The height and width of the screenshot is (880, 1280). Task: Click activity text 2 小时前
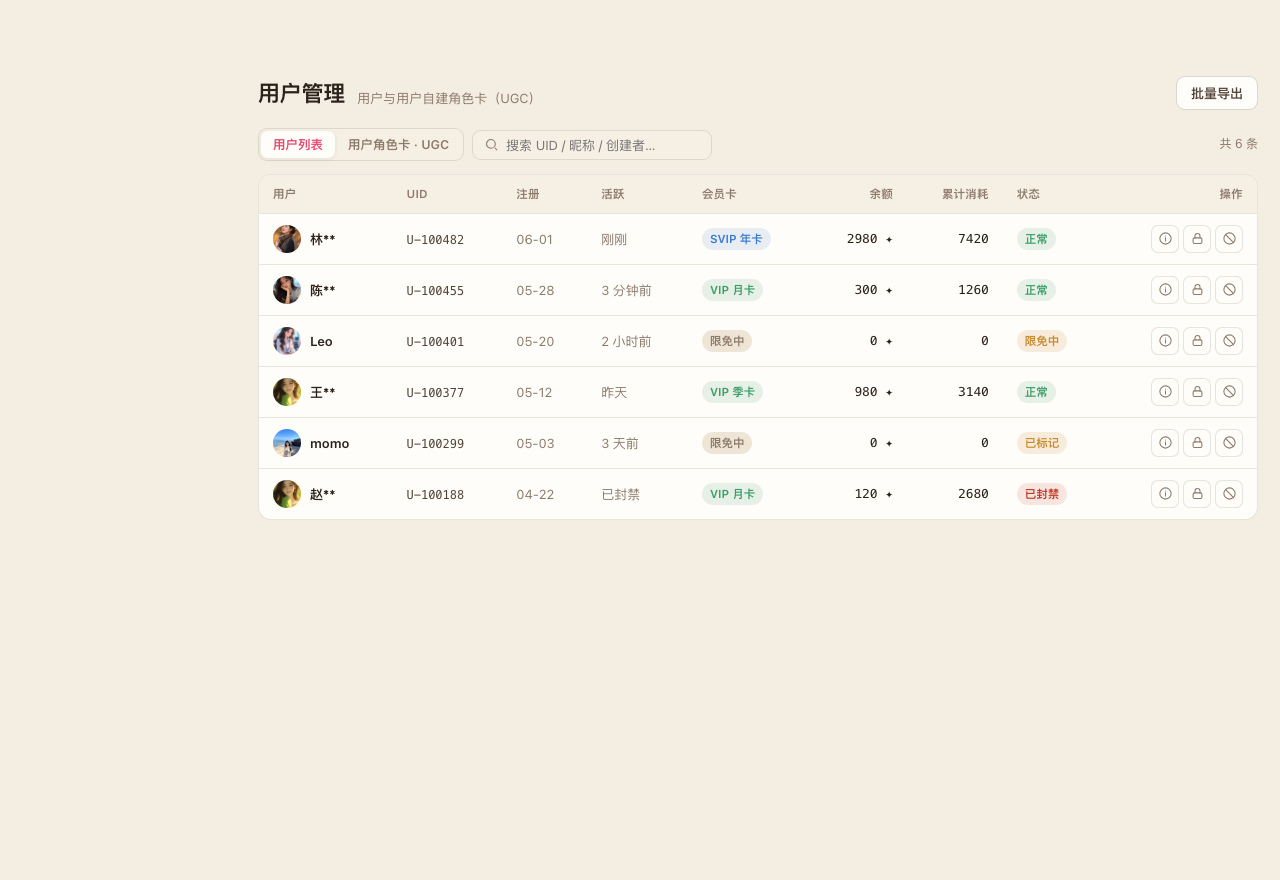click(626, 342)
